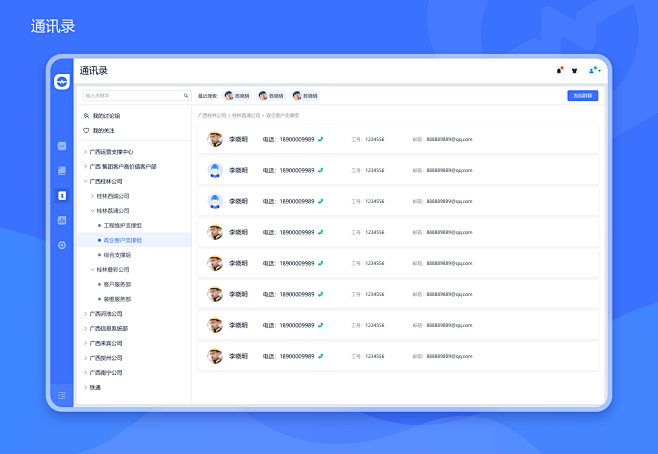Viewport: 658px width, 454px height.
Task: Open the messages icon in the sidebar
Action: (x=62, y=146)
